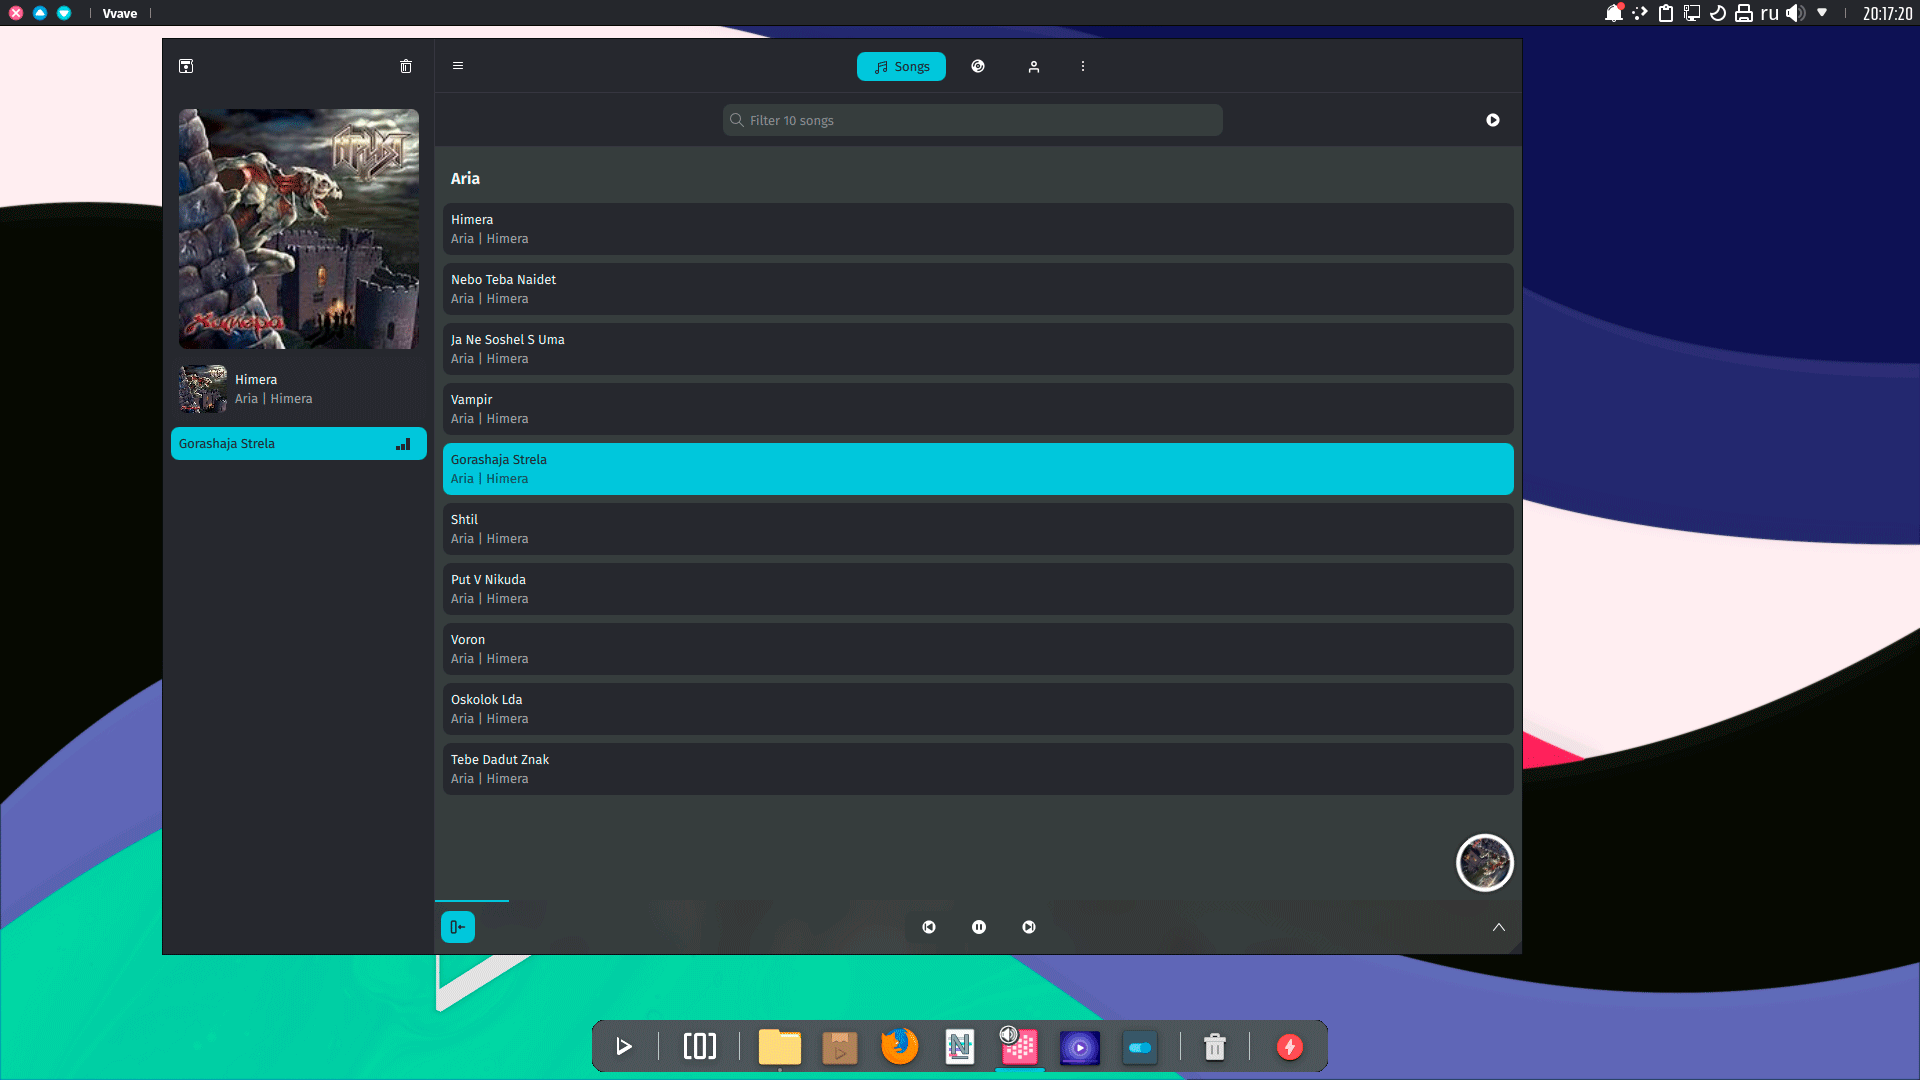Open the Artists view person icon

click(1034, 66)
